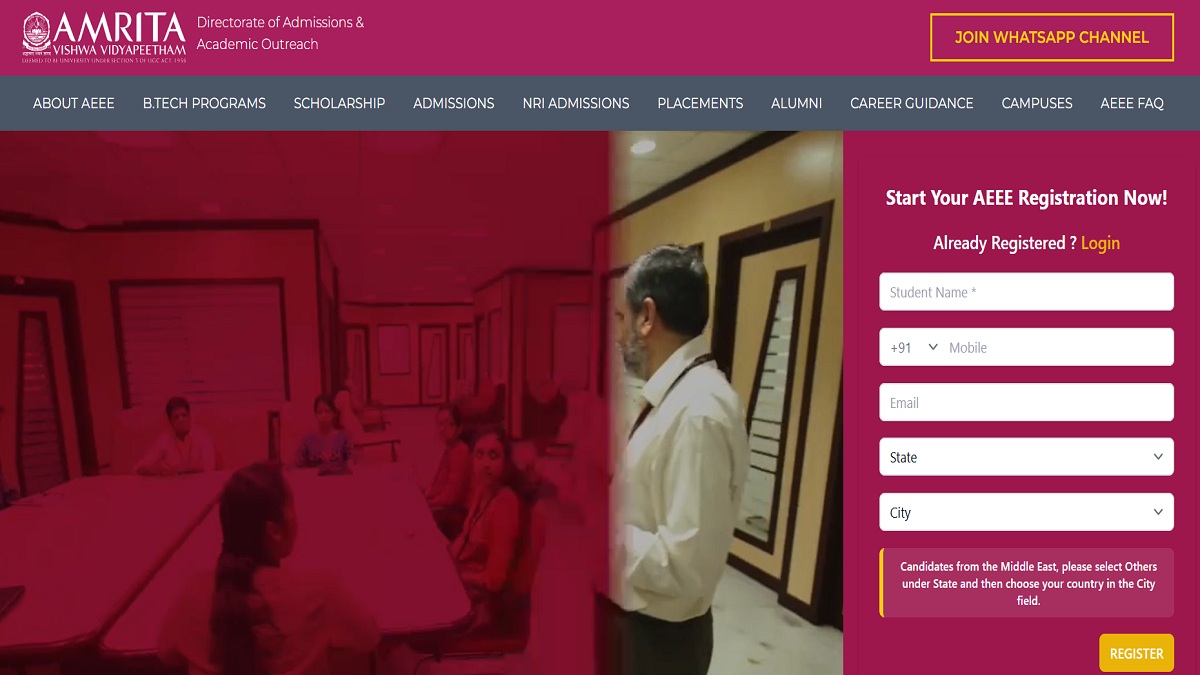This screenshot has width=1200, height=675.
Task: Open the AEEE FAQ page
Action: point(1132,103)
